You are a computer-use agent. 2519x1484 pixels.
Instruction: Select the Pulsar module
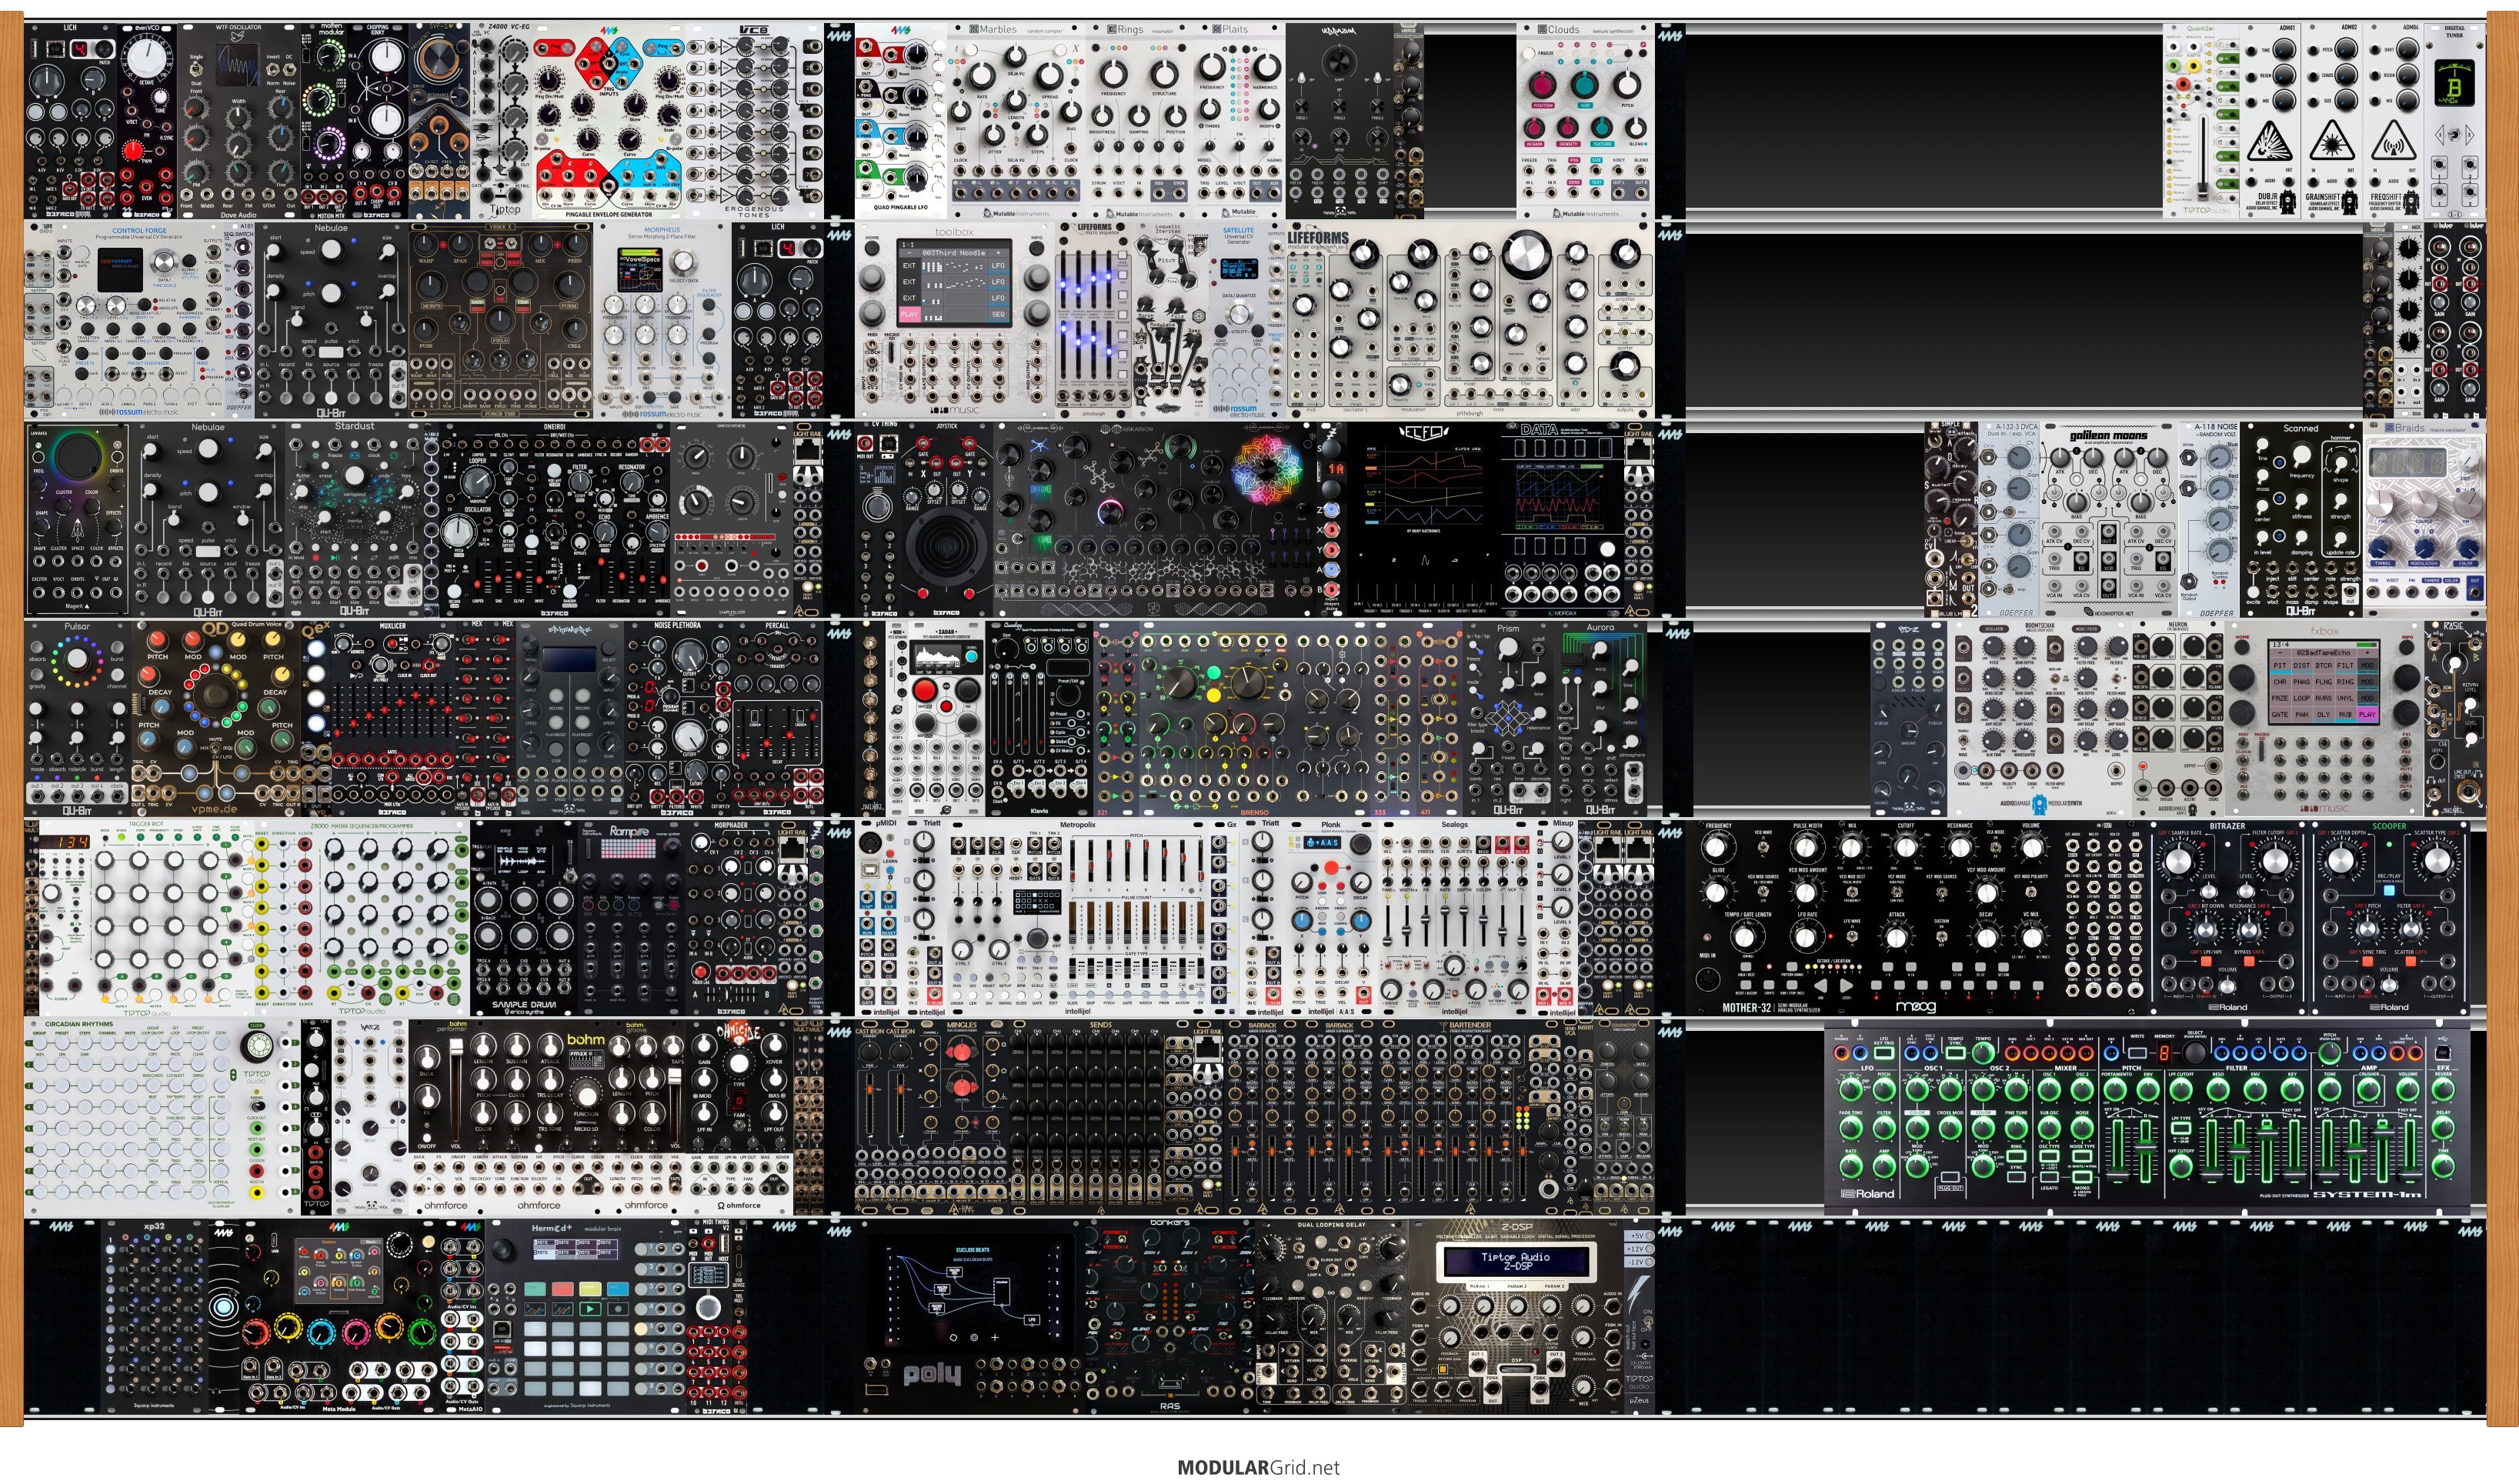77,718
